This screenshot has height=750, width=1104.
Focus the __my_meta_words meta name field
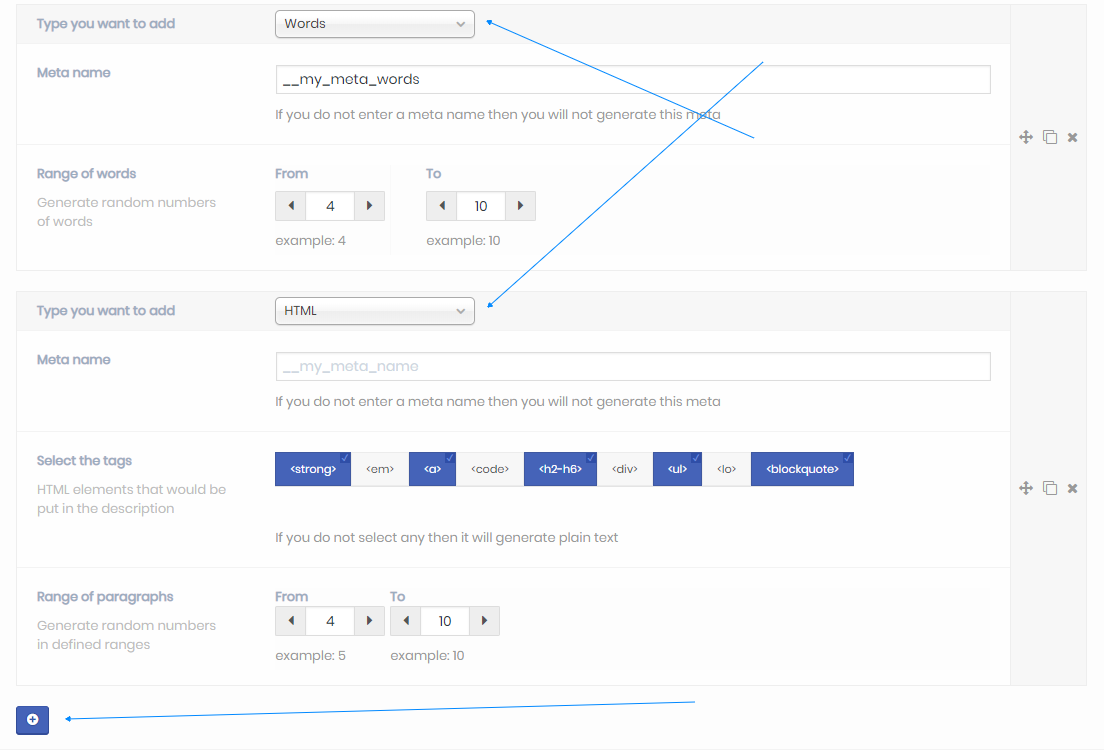[x=633, y=80]
